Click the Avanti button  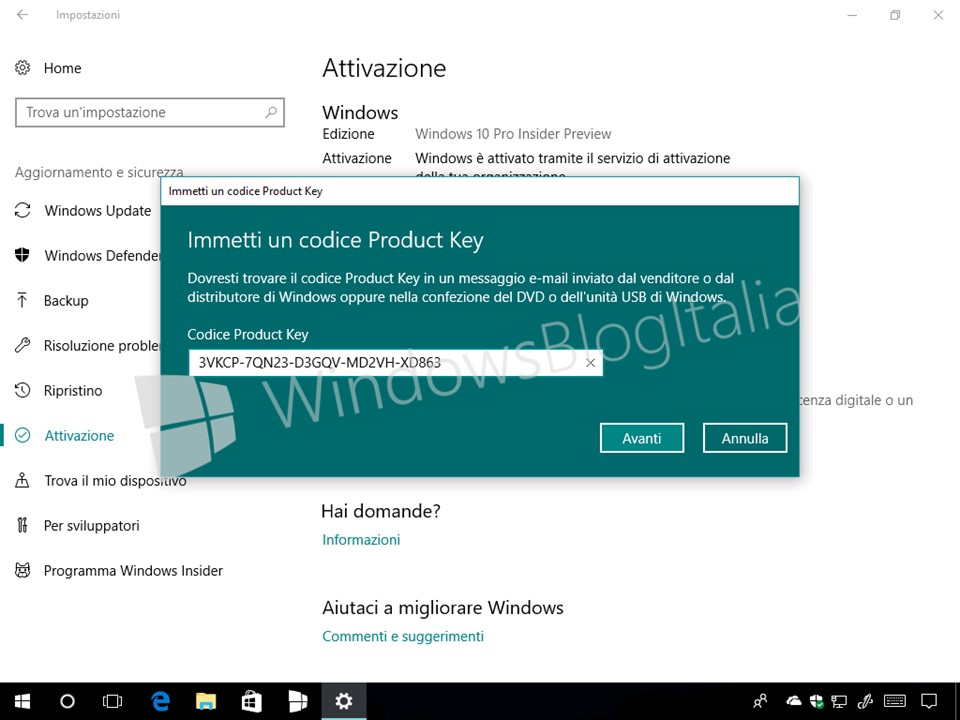[642, 438]
